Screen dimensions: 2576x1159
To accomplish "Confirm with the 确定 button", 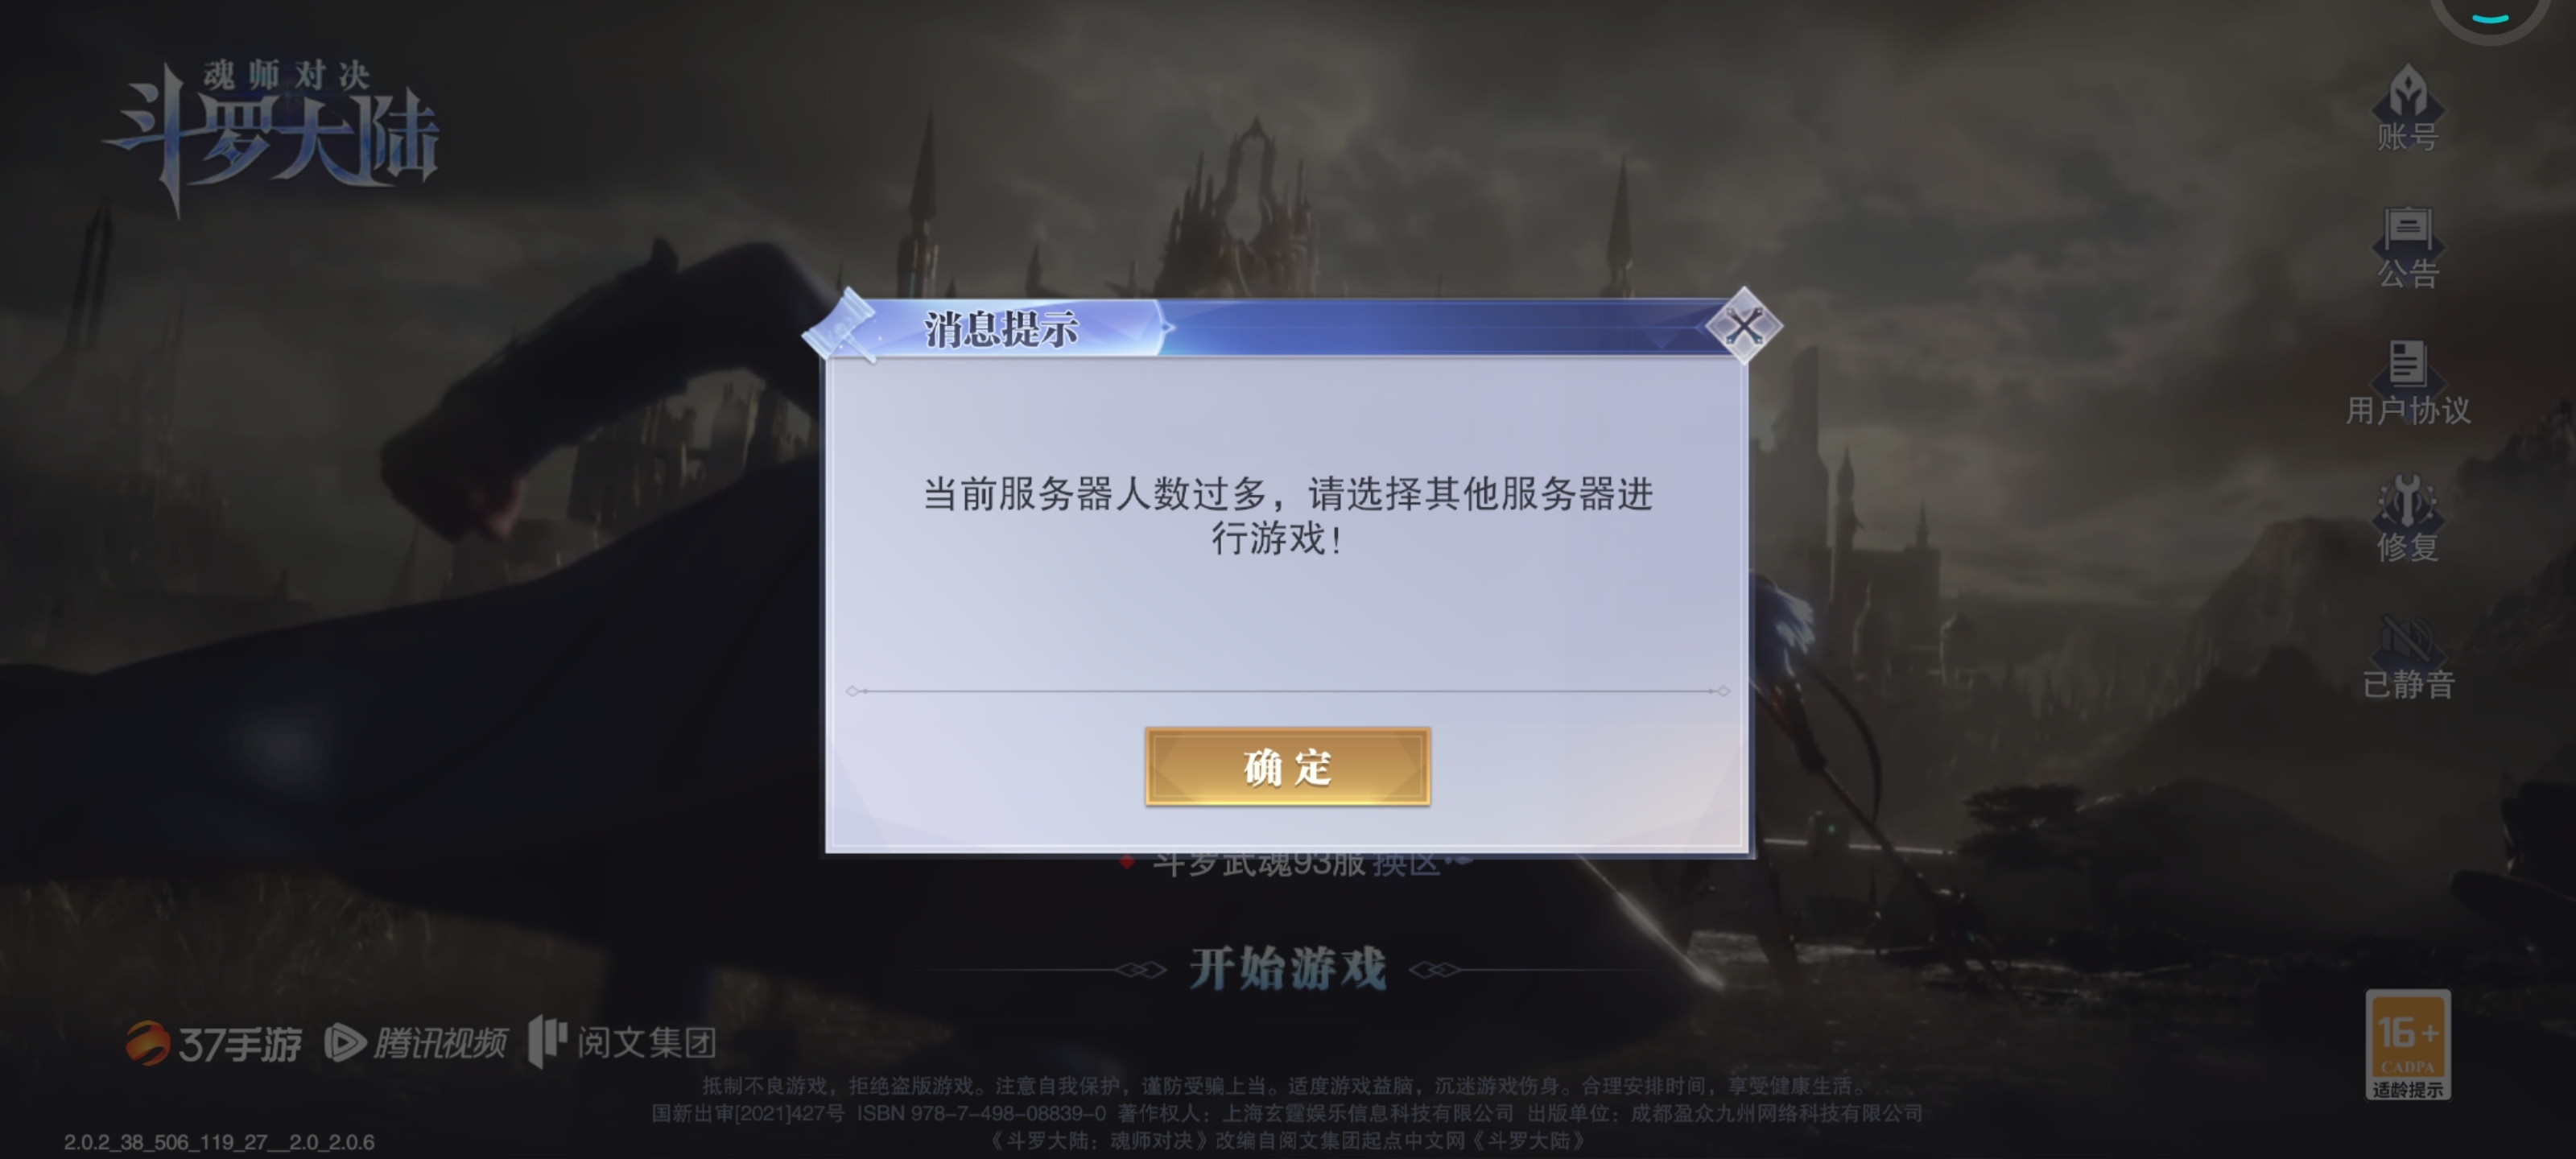I will [1287, 767].
